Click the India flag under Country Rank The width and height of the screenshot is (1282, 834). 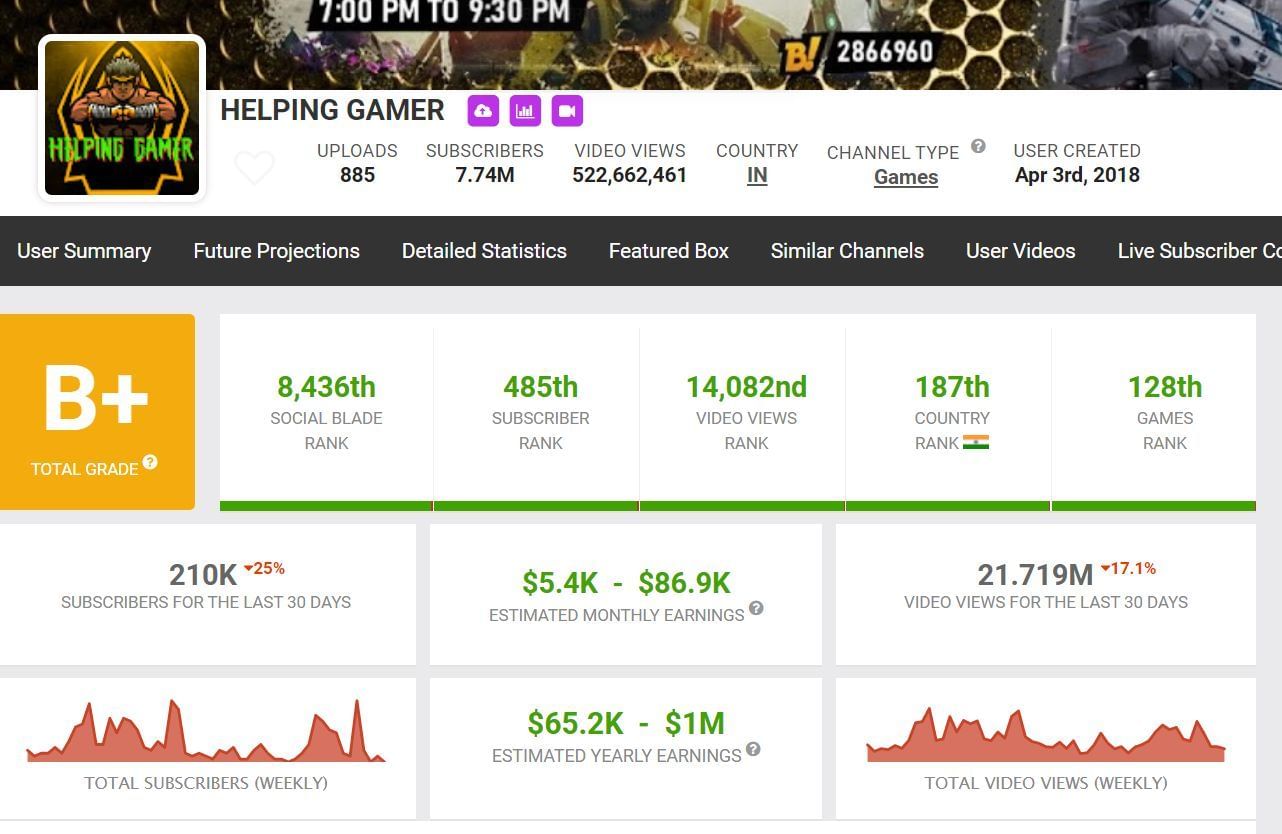coord(975,443)
